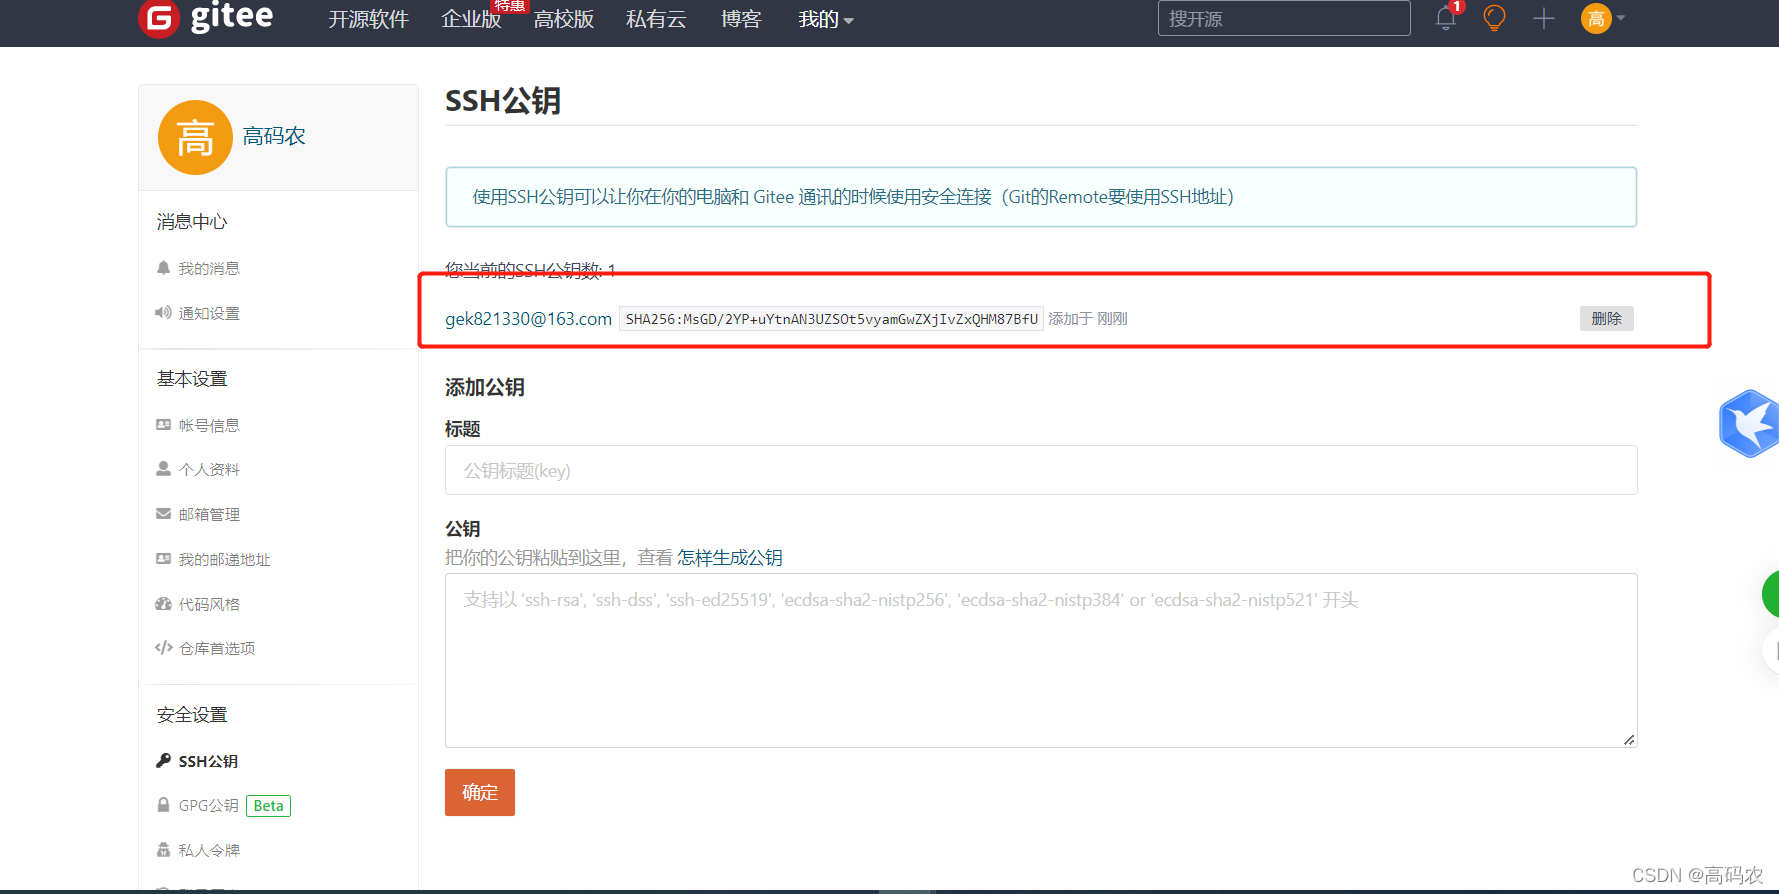
Task: Click the gek821330@163.com key title
Action: [x=528, y=319]
